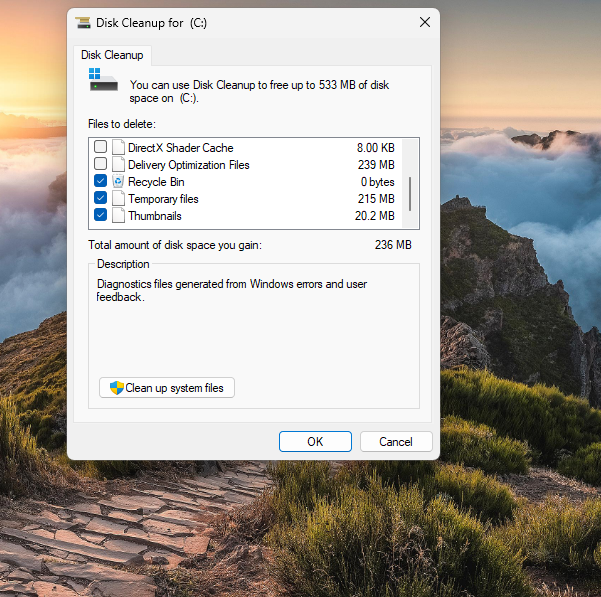Check the Delivery Optimization Files checkbox
Screen dimensions: 601x597
(x=100, y=165)
